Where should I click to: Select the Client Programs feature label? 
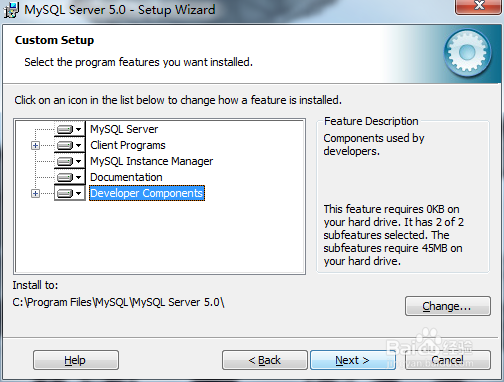[x=128, y=145]
